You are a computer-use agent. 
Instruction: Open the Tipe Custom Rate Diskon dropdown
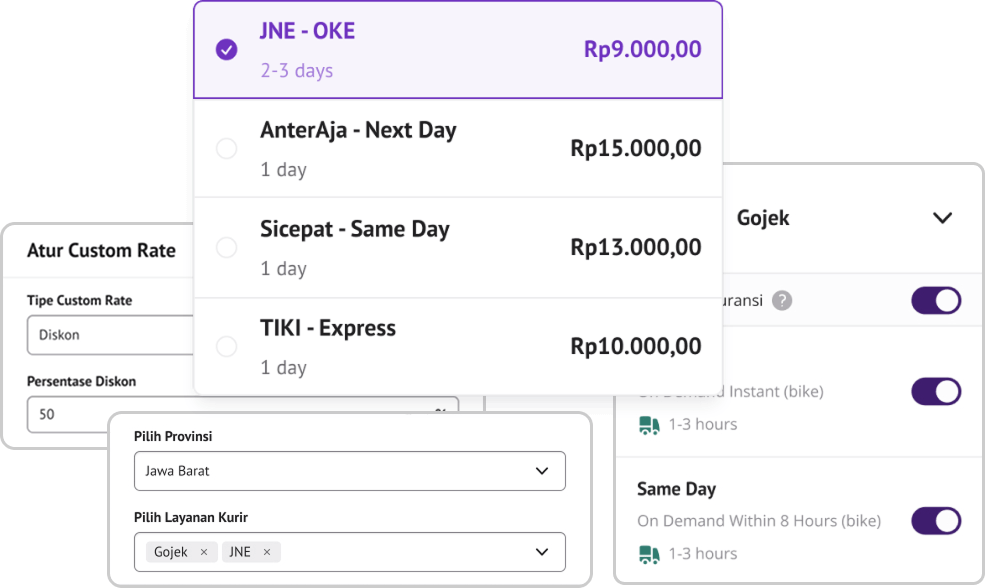111,335
